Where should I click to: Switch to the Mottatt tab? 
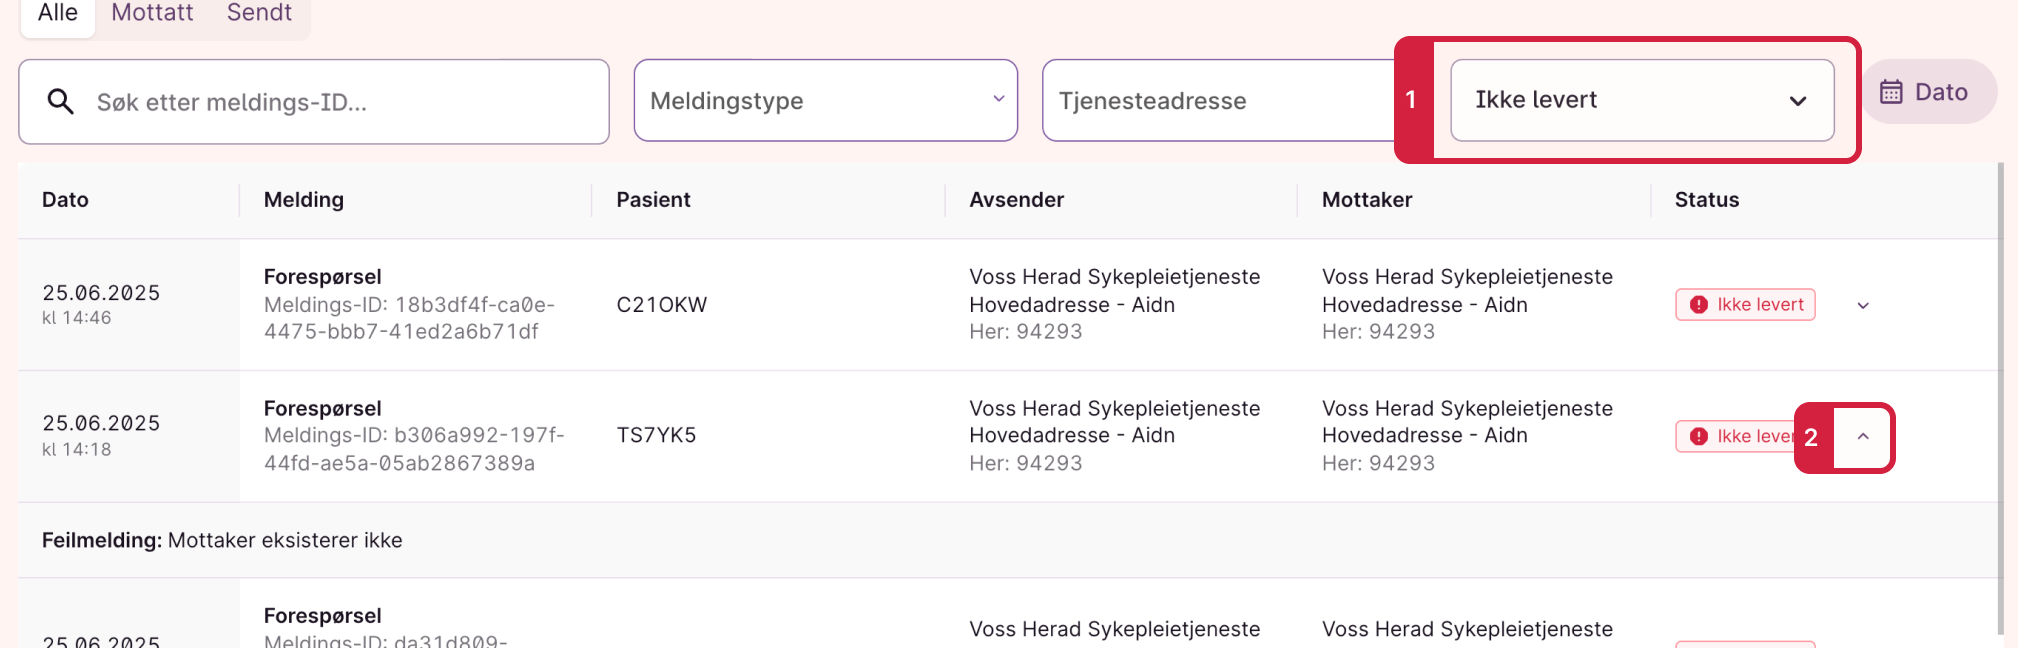pyautogui.click(x=152, y=14)
